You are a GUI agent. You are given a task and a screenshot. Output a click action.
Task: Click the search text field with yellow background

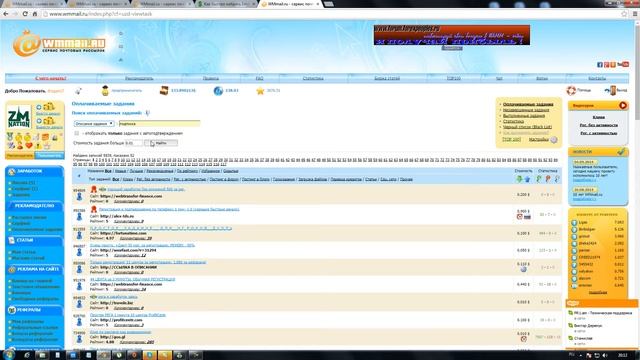(159, 123)
